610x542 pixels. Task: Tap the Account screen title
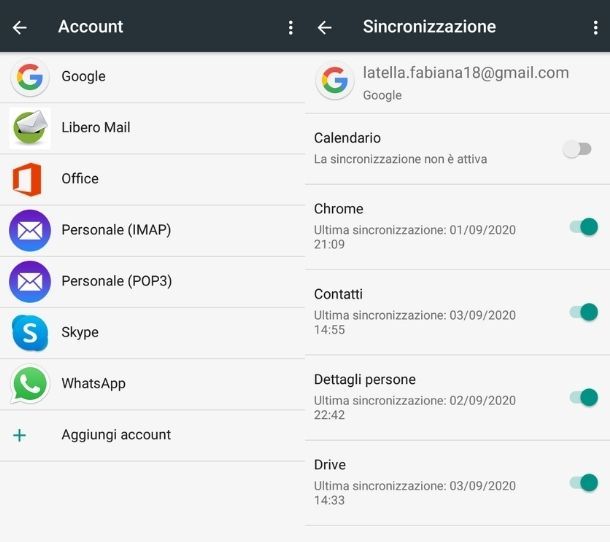91,27
